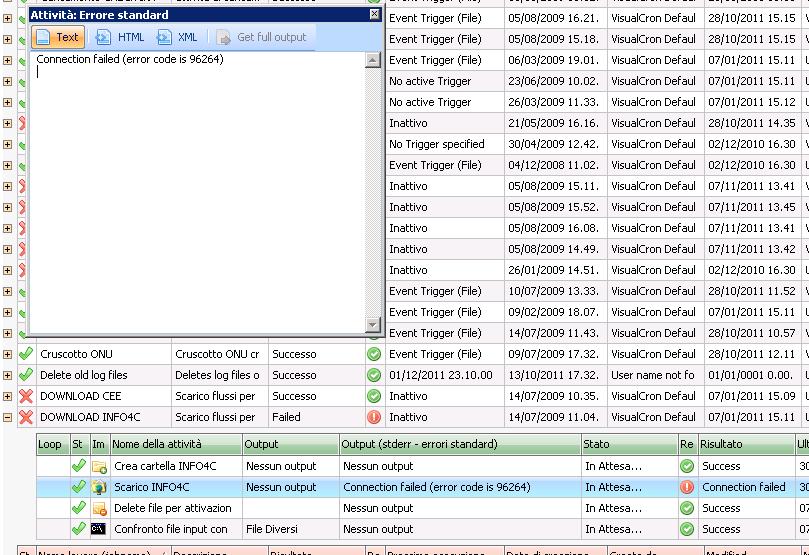Image resolution: width=809 pixels, height=555 pixels.
Task: Click red failed result icon on DOWNLOAD INFO4C
Action: pos(374,417)
